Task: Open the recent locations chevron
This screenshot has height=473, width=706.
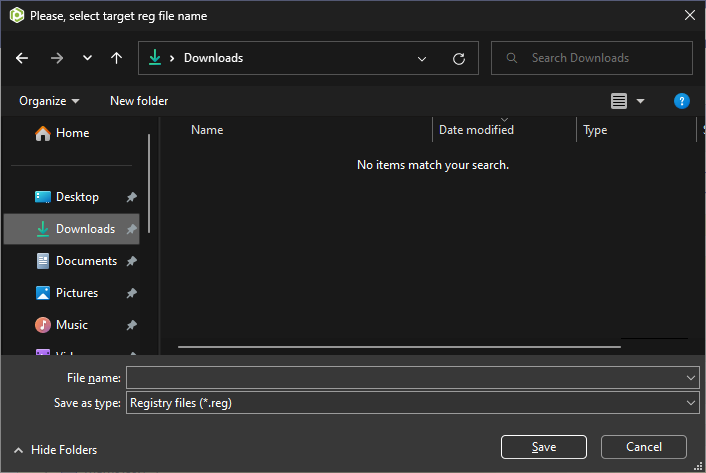Action: [87, 58]
